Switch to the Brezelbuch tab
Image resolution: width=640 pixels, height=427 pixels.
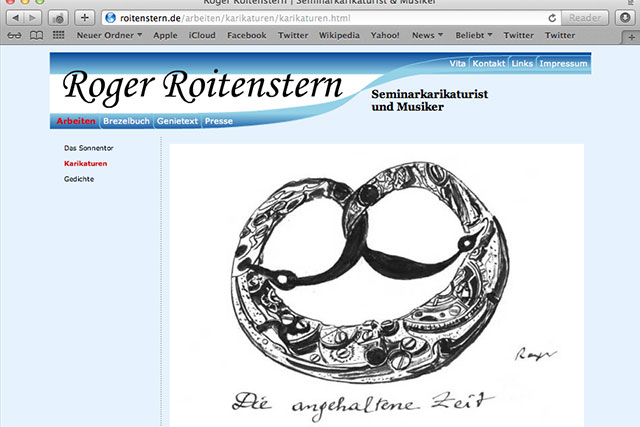tap(126, 121)
